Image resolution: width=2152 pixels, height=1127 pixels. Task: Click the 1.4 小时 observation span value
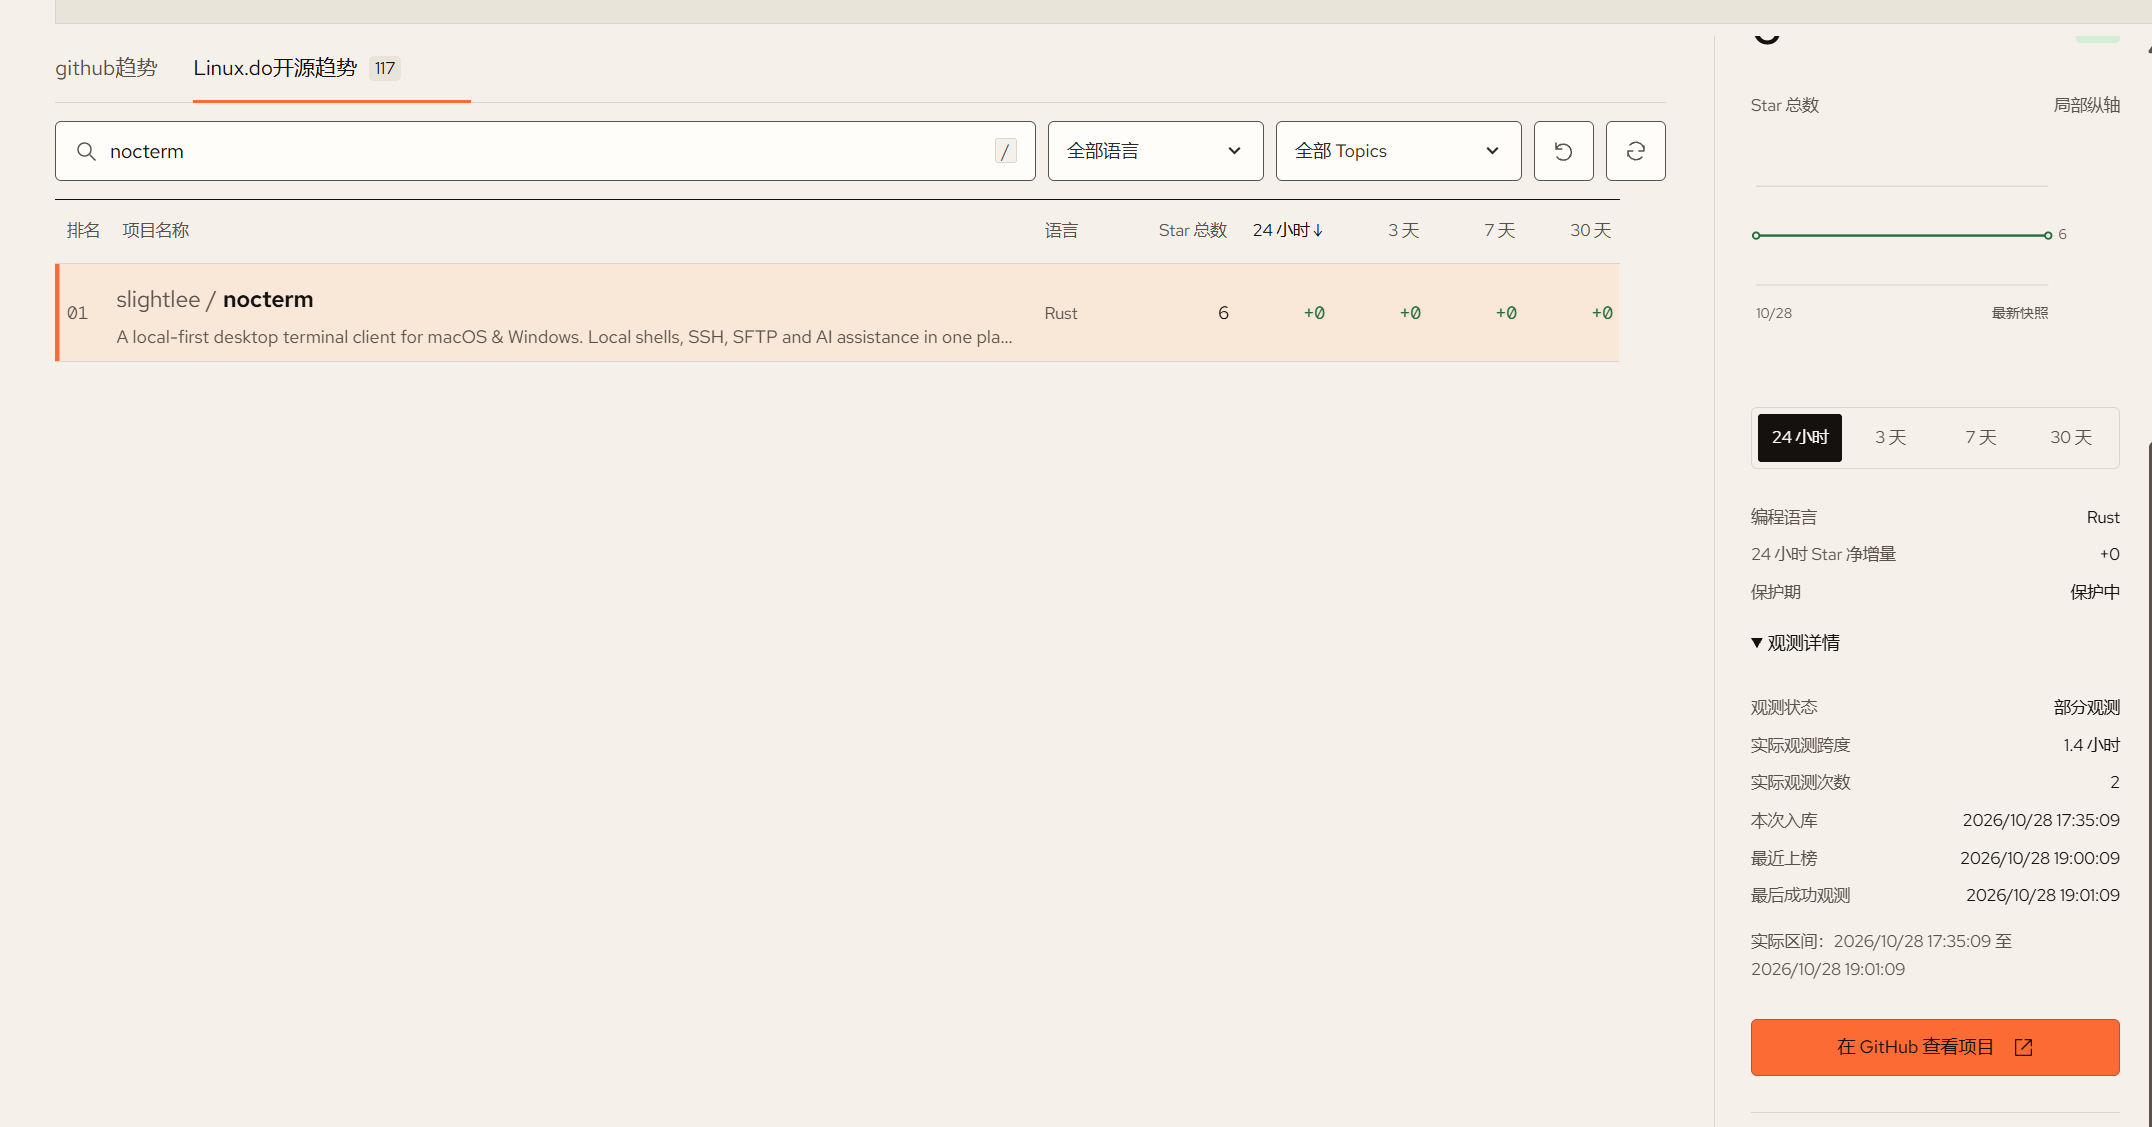pyautogui.click(x=2091, y=745)
